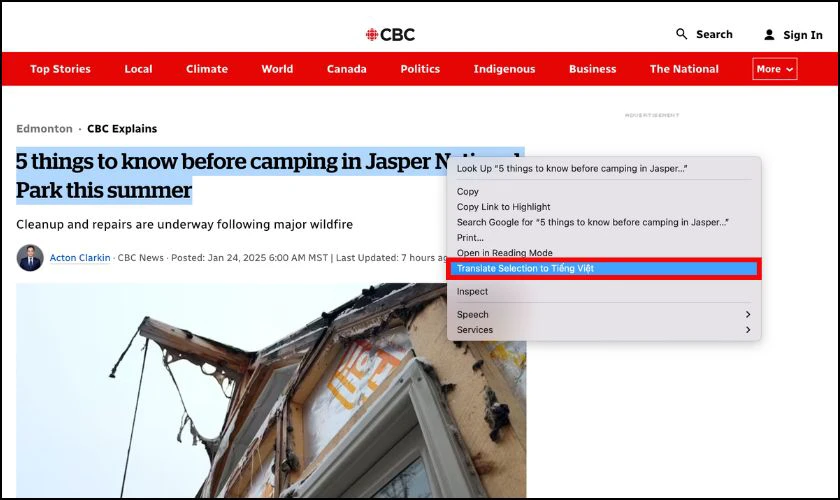Expand the Services submenu
The image size is (840, 500).
point(604,330)
